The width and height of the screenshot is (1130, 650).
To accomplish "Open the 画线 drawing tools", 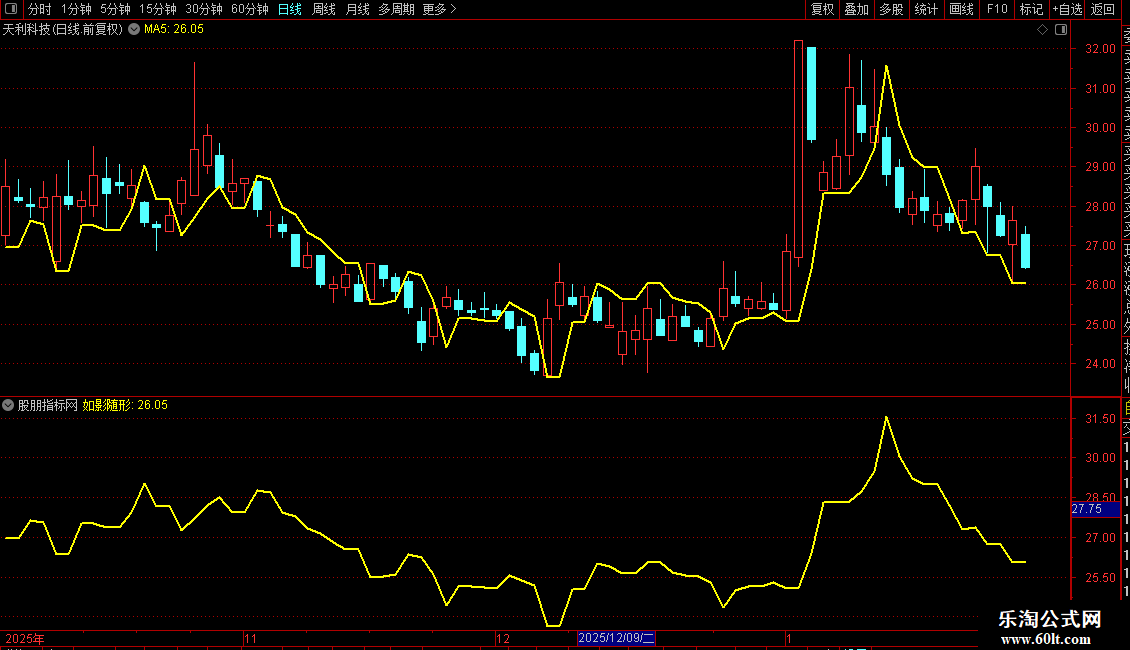I will point(961,9).
